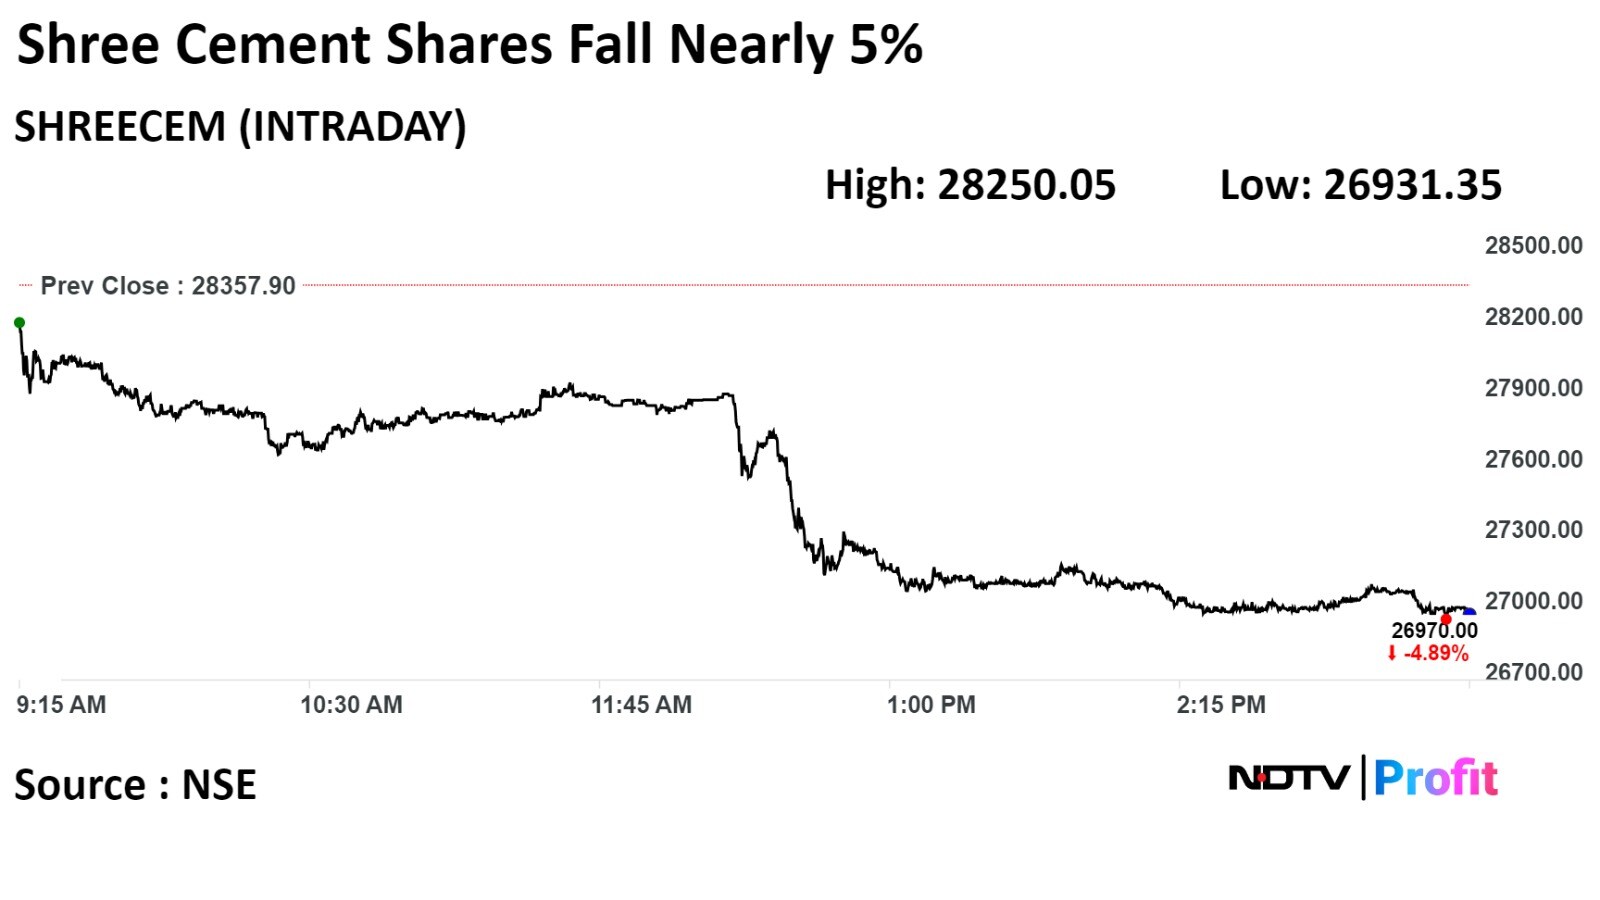Click the Profit logo text

click(x=1435, y=778)
